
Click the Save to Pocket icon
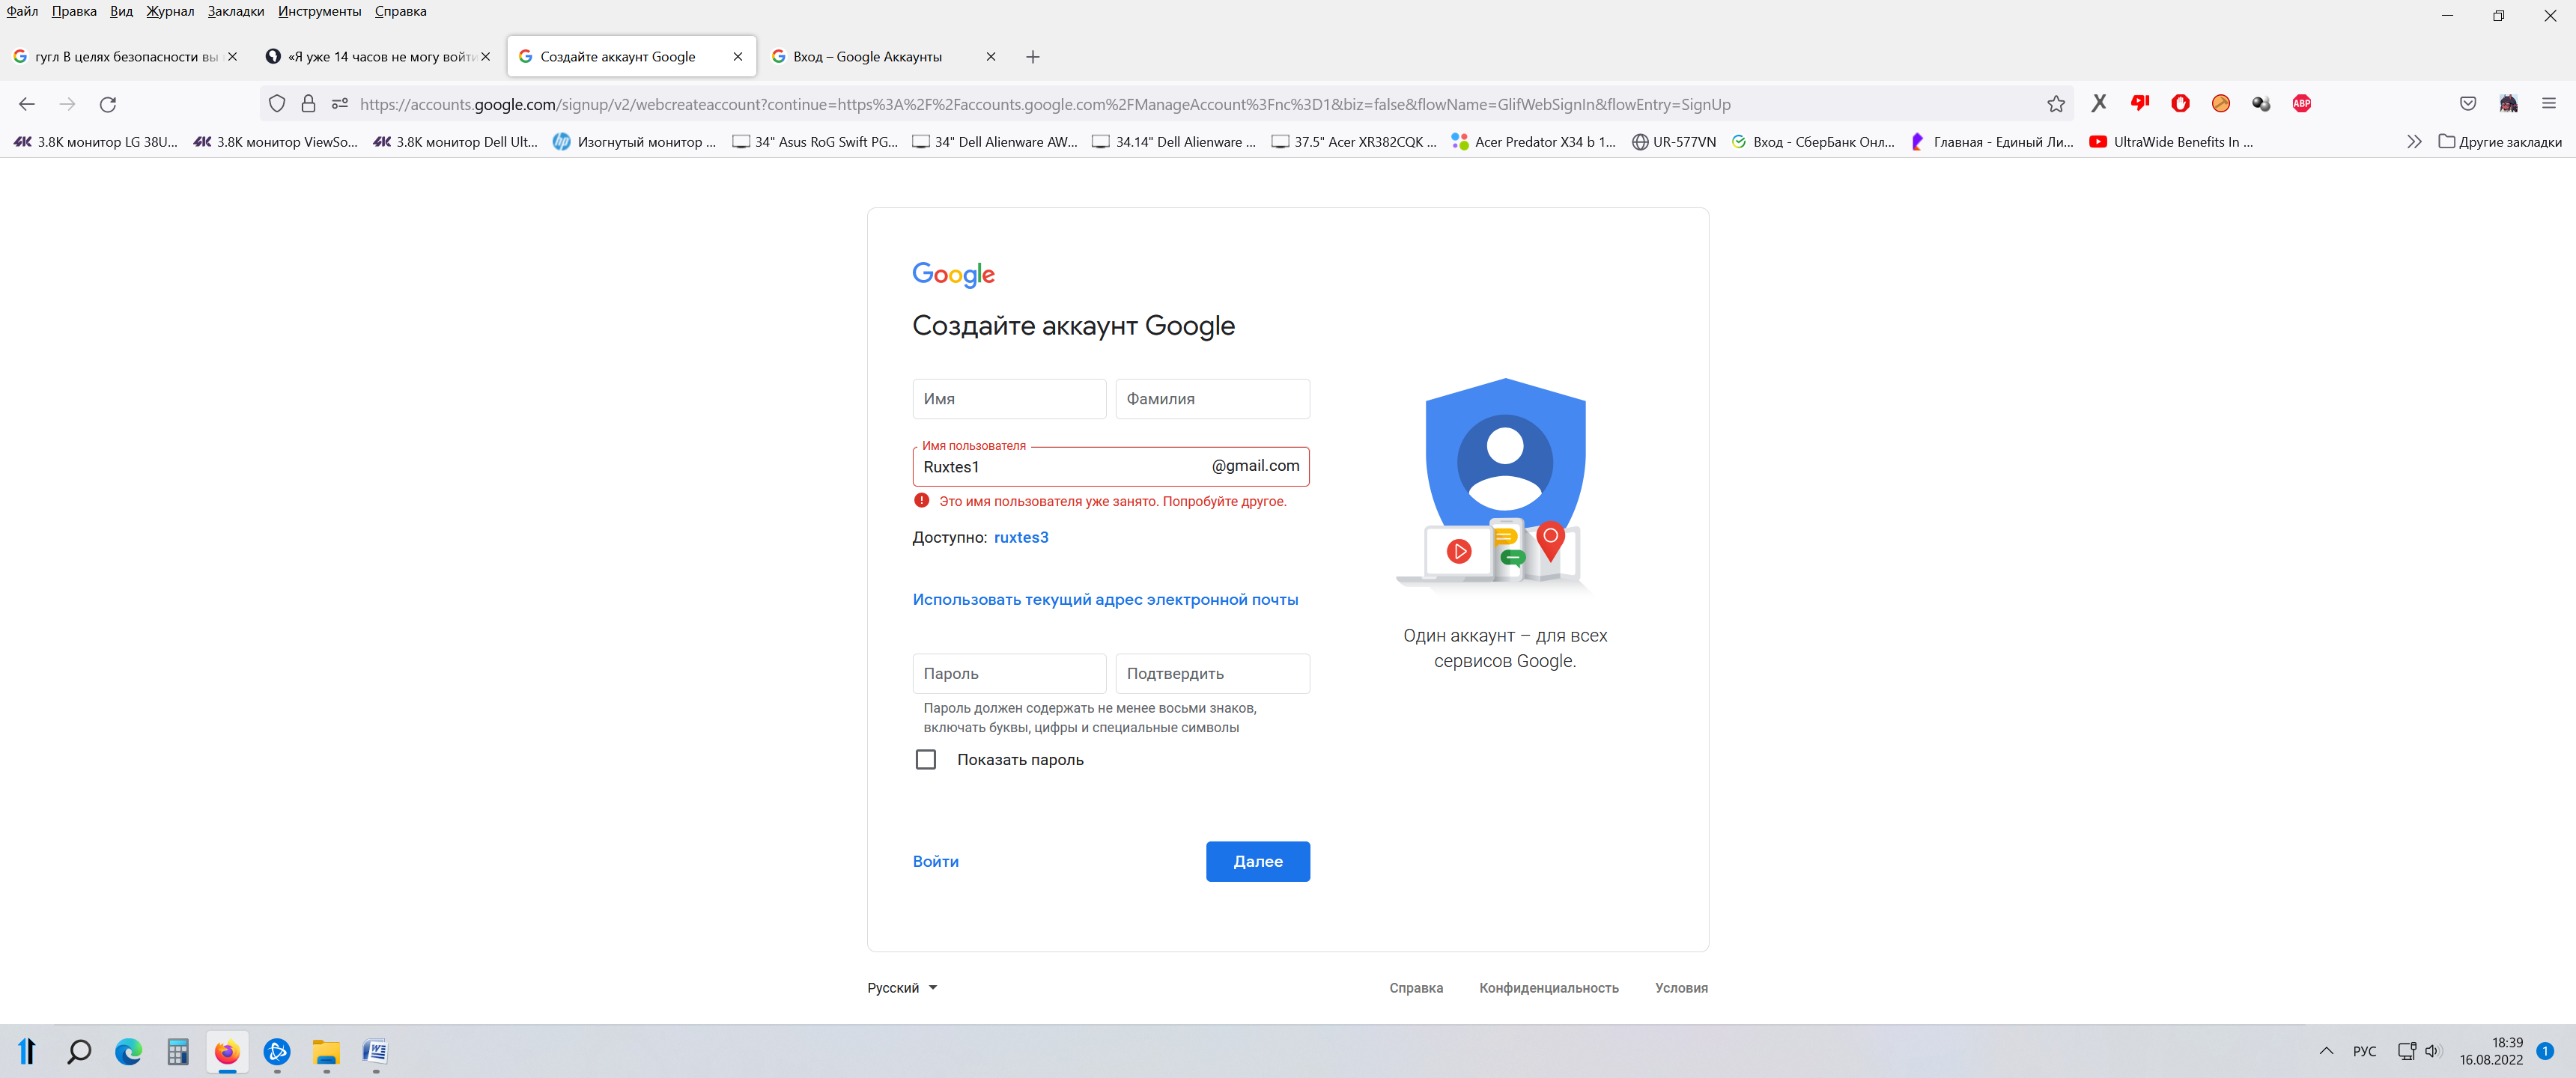point(2467,104)
